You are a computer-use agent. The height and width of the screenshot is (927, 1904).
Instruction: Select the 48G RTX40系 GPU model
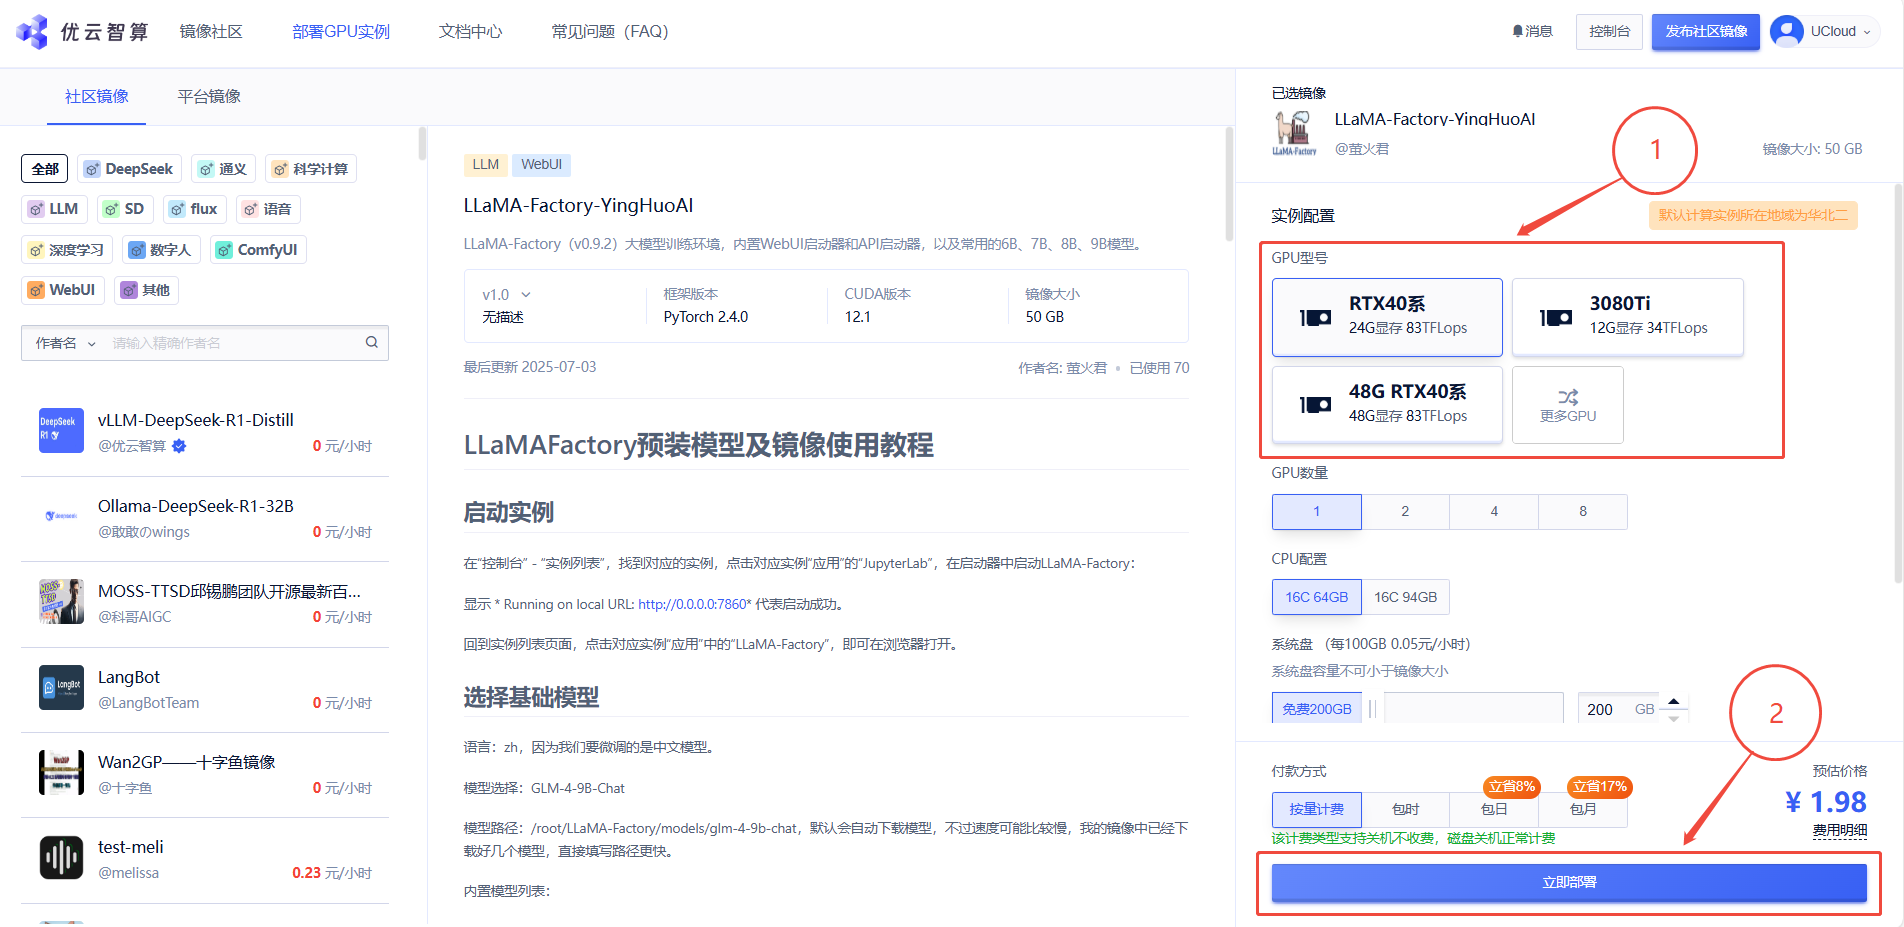[x=1387, y=404]
